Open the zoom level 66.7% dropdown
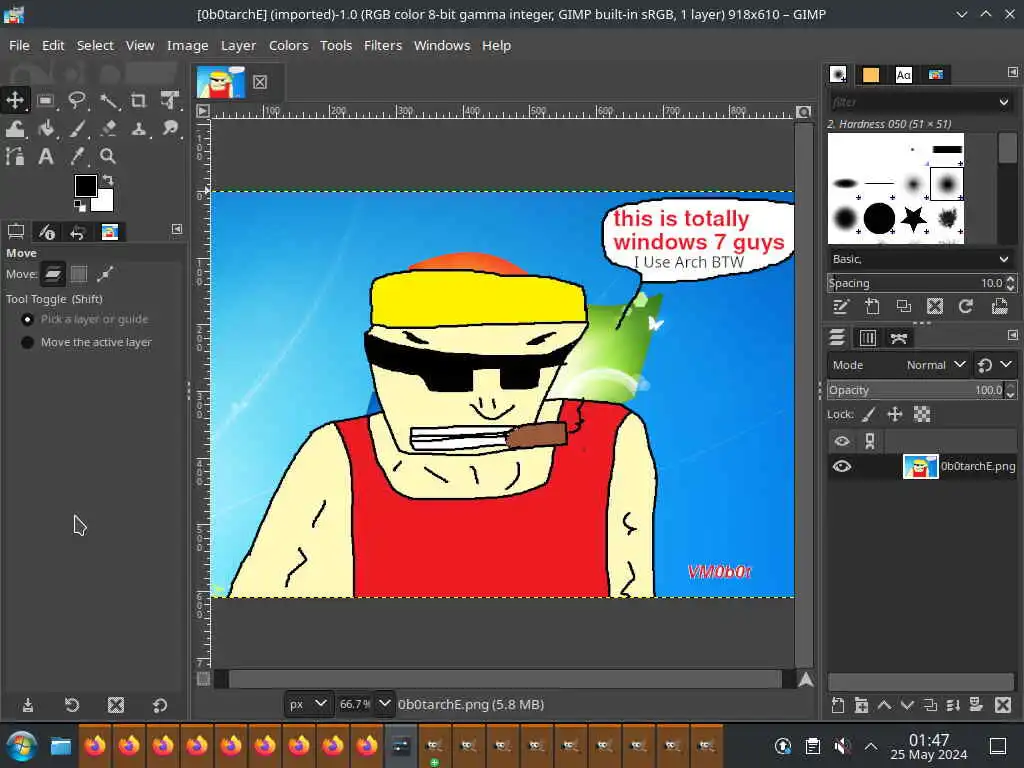 click(x=384, y=704)
